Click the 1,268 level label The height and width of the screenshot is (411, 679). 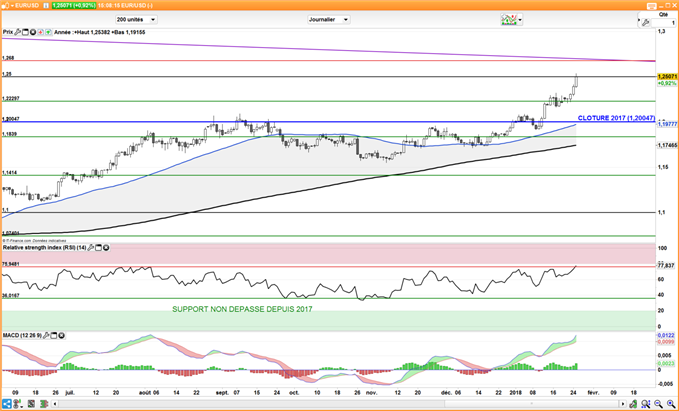tap(8, 58)
